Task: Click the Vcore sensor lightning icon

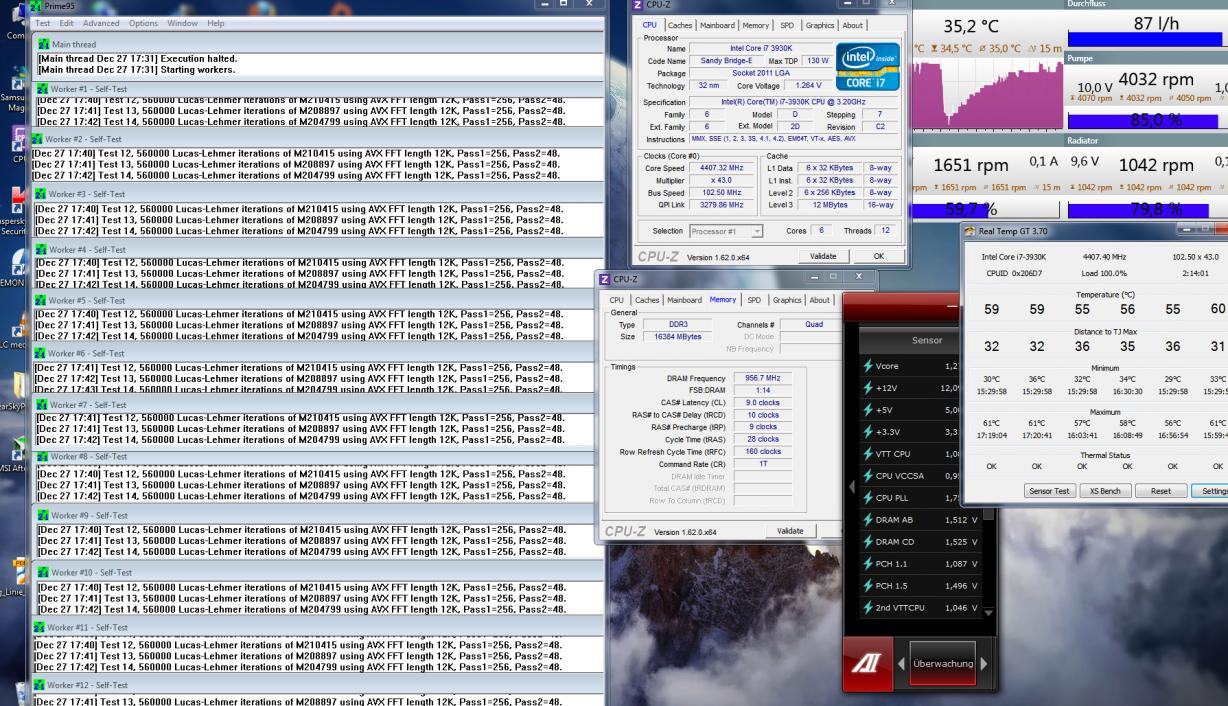Action: tap(866, 366)
